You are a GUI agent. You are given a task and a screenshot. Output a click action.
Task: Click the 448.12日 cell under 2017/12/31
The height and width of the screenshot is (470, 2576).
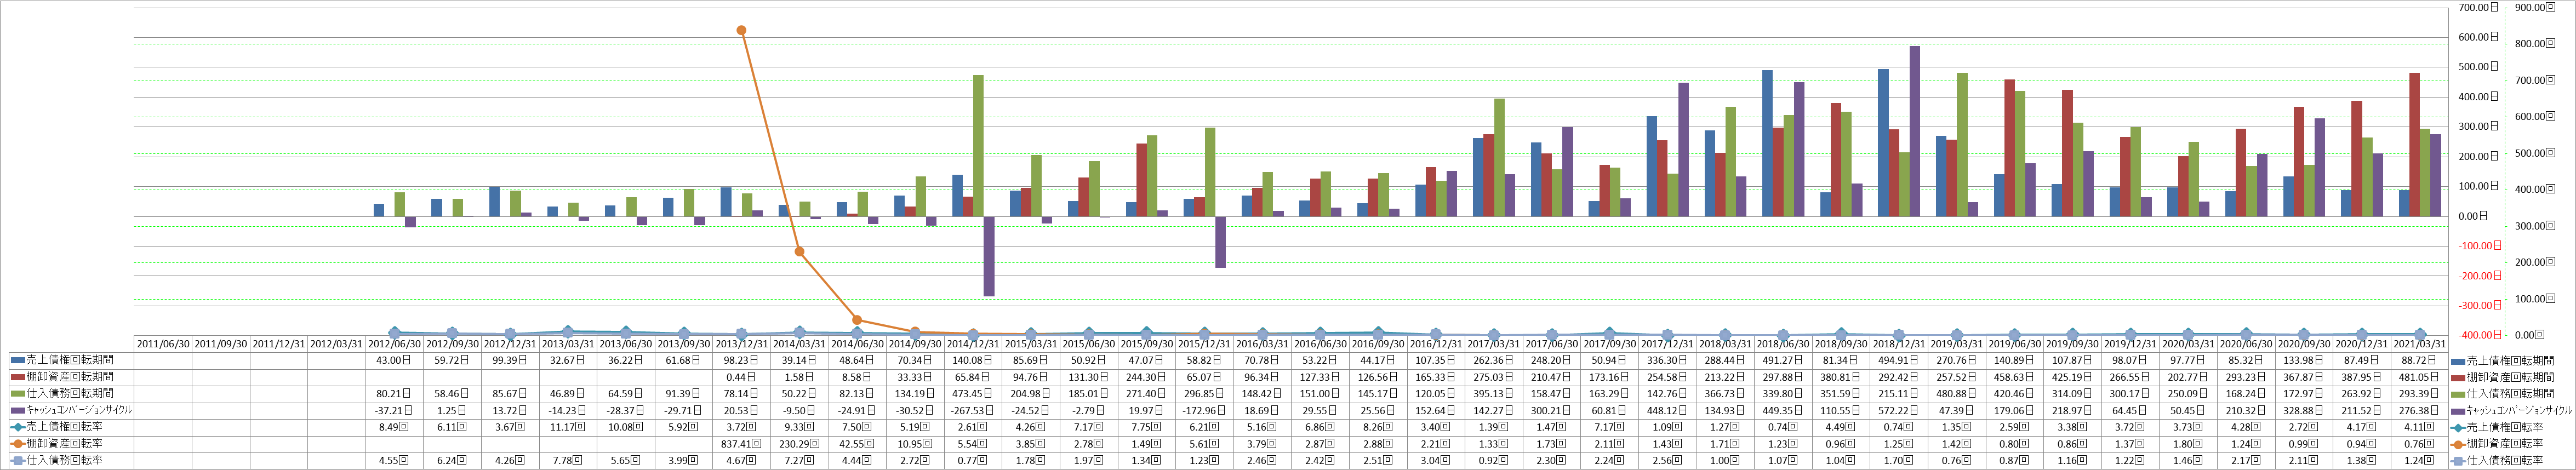pos(1668,410)
